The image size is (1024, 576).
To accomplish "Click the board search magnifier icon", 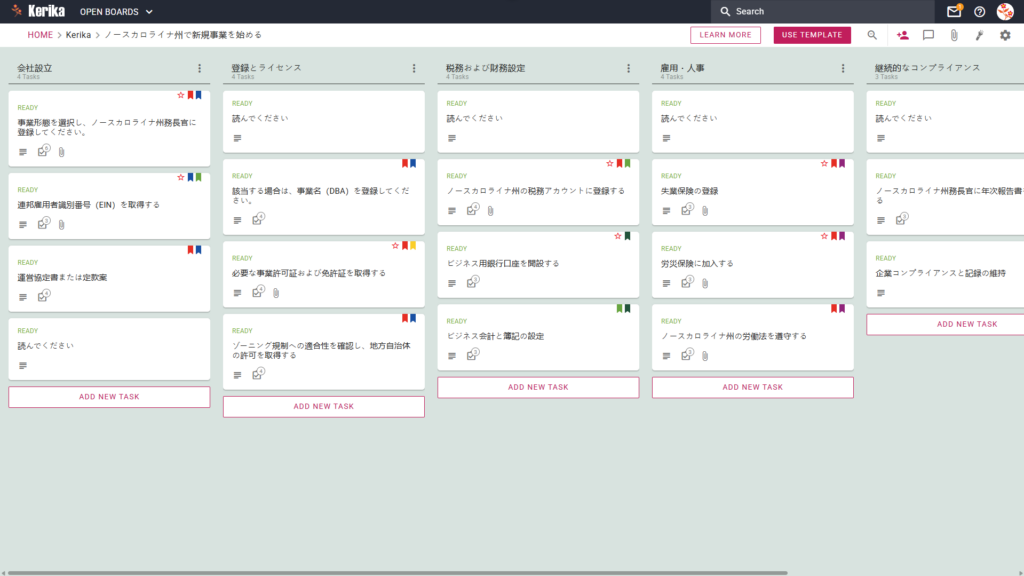I will click(x=872, y=35).
